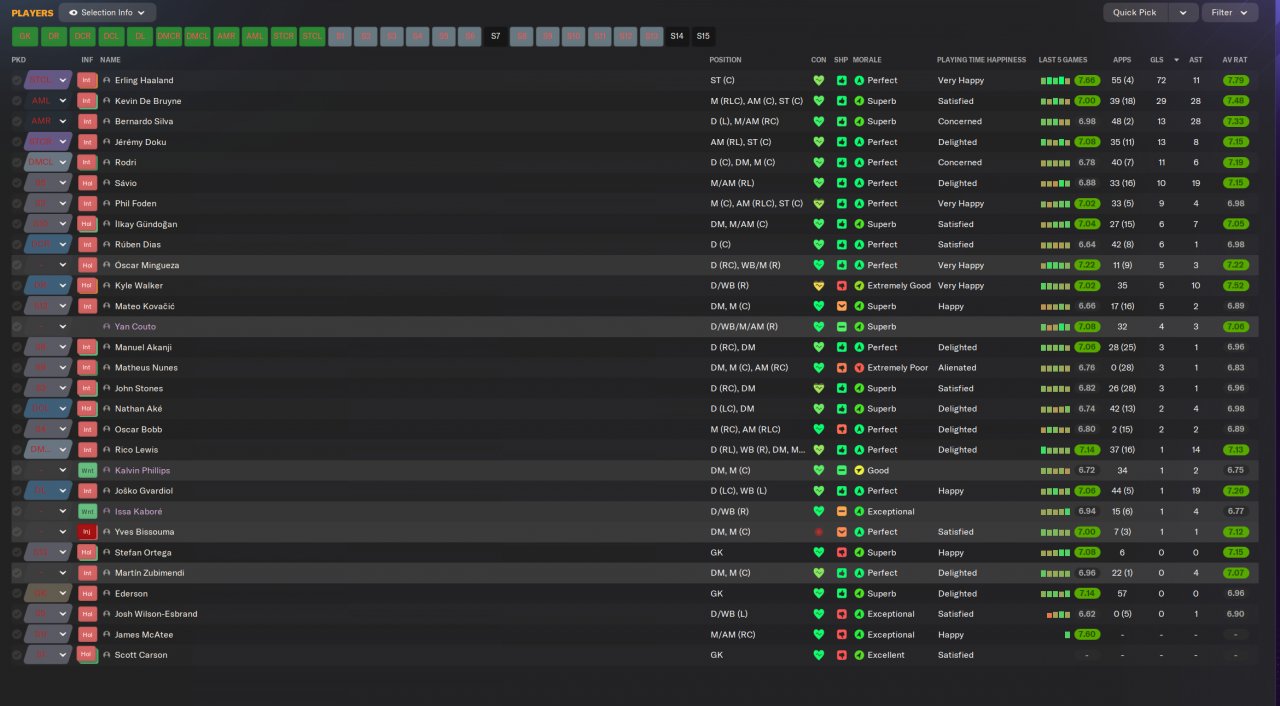The image size is (1280, 706).
Task: Open position dropdown for Yves Bissouma
Action: coord(63,532)
